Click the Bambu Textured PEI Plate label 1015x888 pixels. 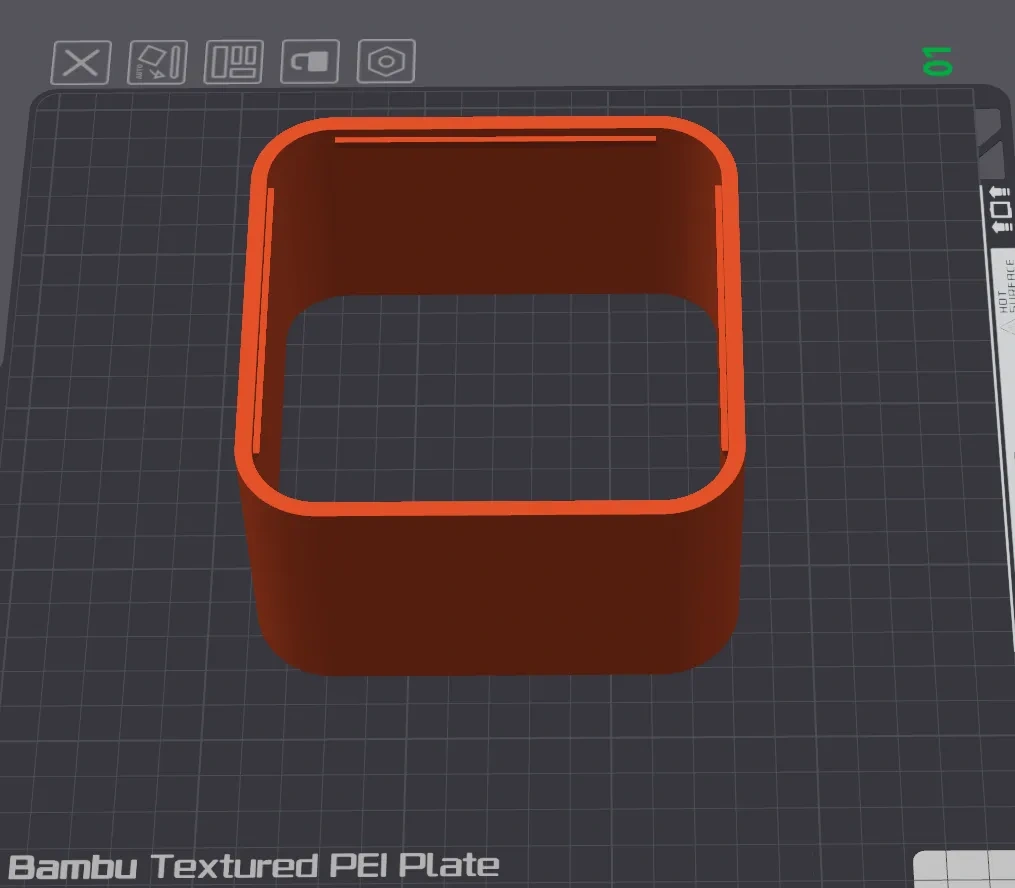tap(254, 867)
